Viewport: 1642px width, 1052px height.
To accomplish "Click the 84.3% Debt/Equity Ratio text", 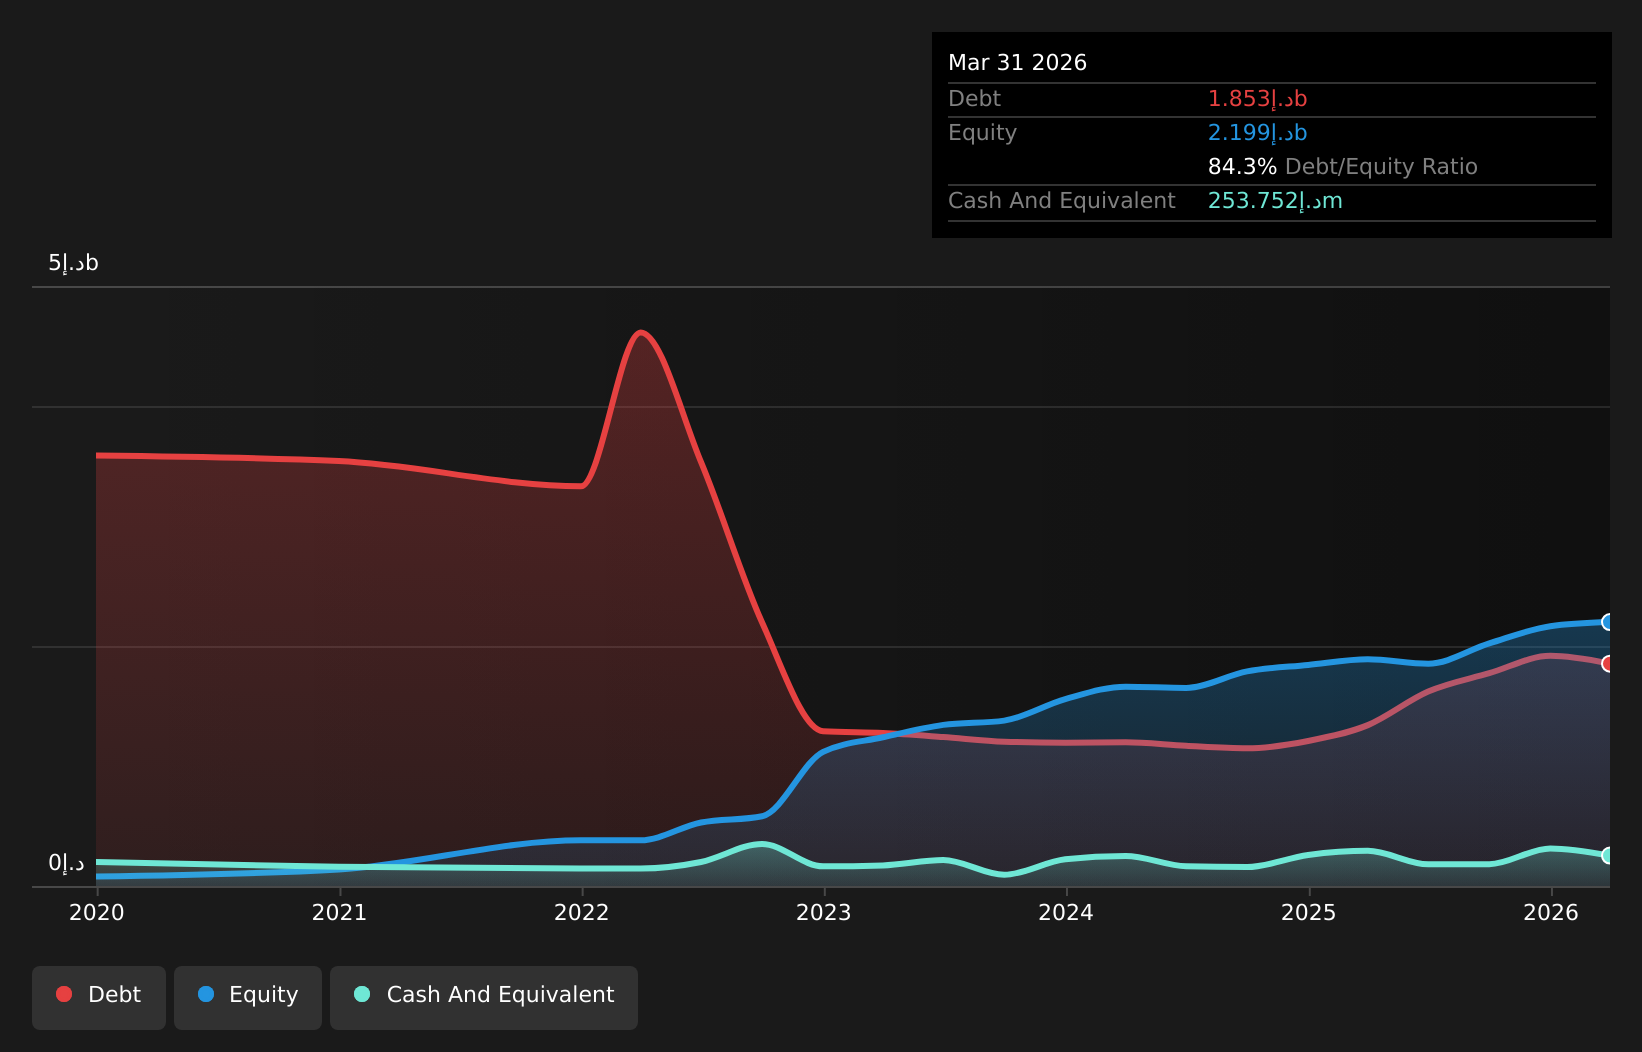I will pyautogui.click(x=1342, y=166).
